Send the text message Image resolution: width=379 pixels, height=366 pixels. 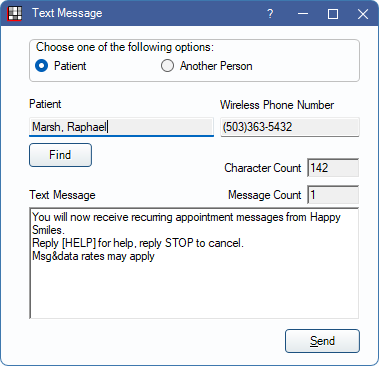322,341
